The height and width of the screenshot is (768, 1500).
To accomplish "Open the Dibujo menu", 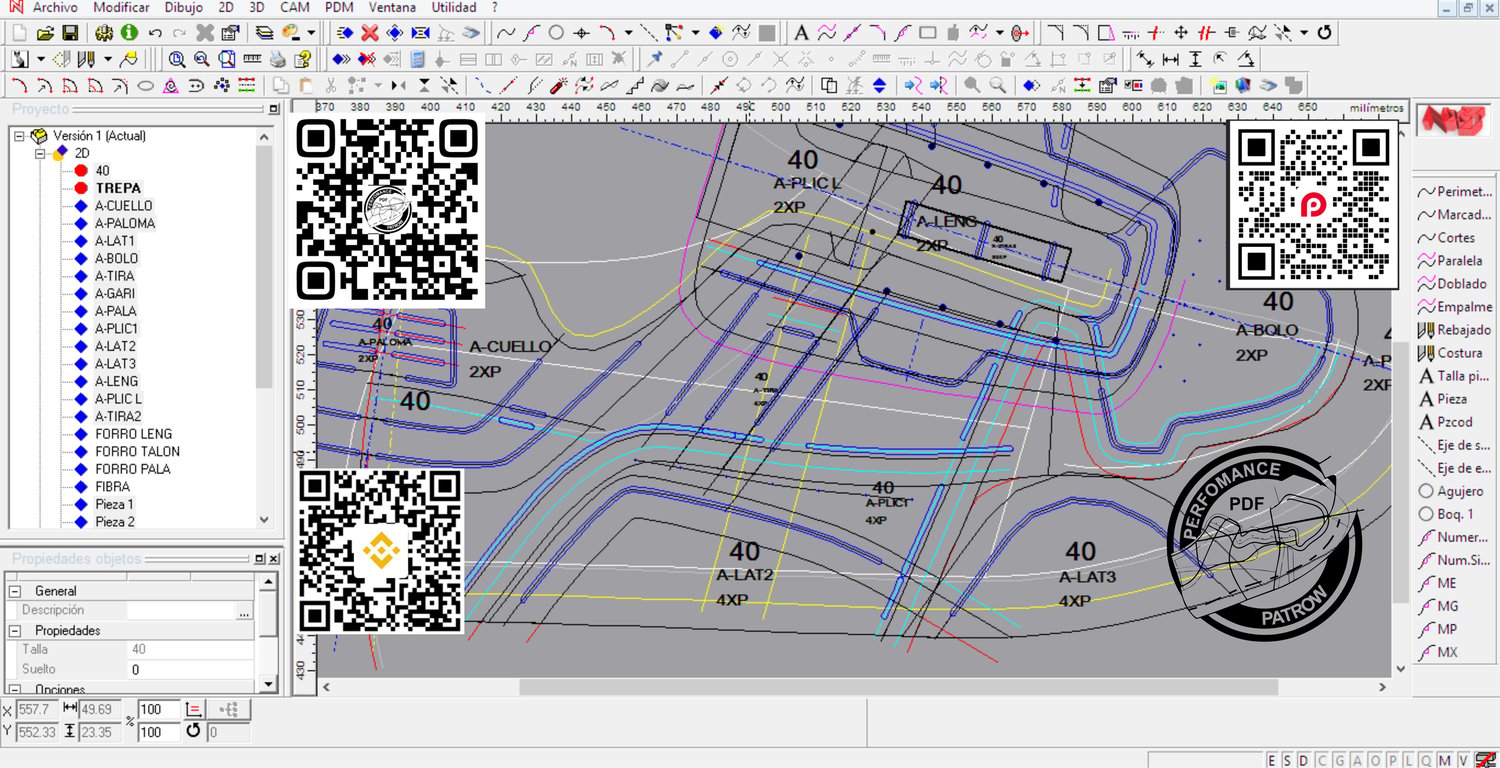I will [x=183, y=7].
